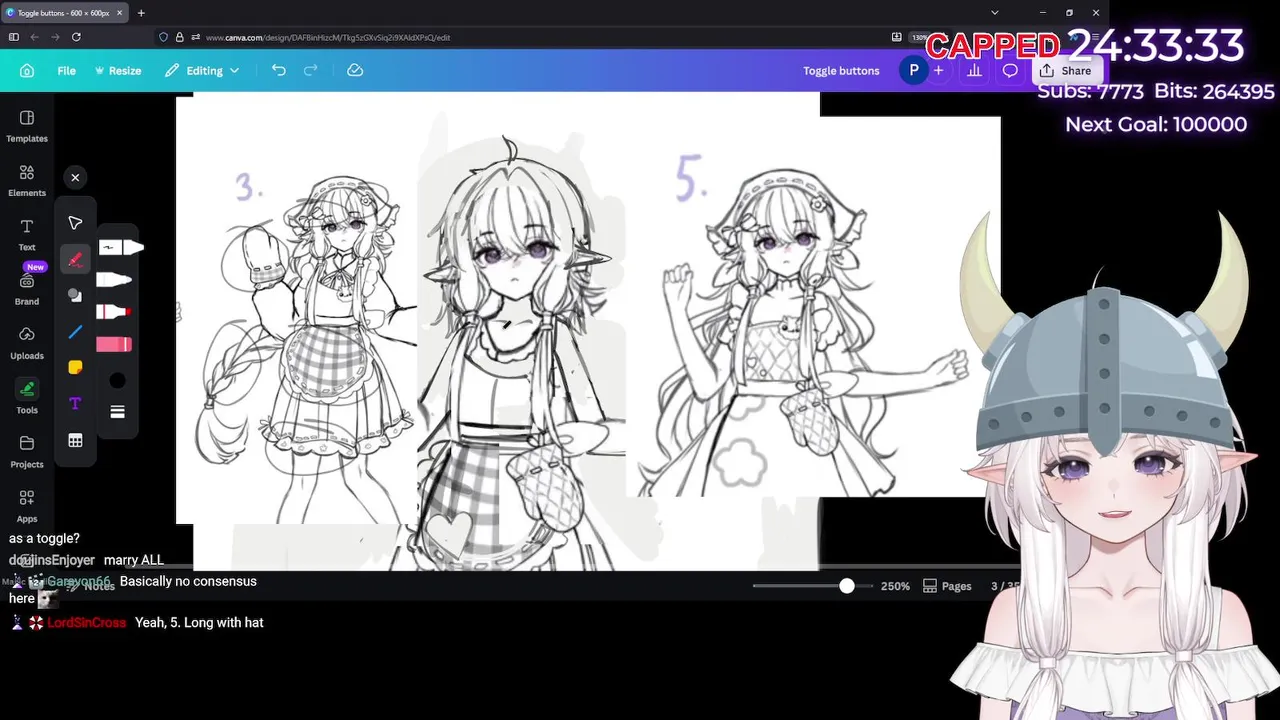This screenshot has width=1280, height=720.
Task: Undo the last action
Action: click(279, 70)
